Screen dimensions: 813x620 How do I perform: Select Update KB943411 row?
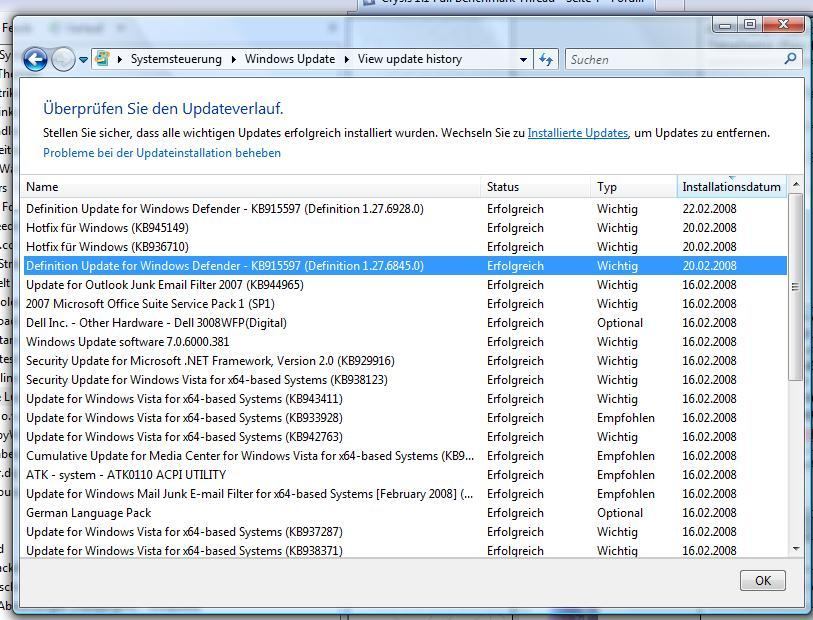click(x=405, y=399)
